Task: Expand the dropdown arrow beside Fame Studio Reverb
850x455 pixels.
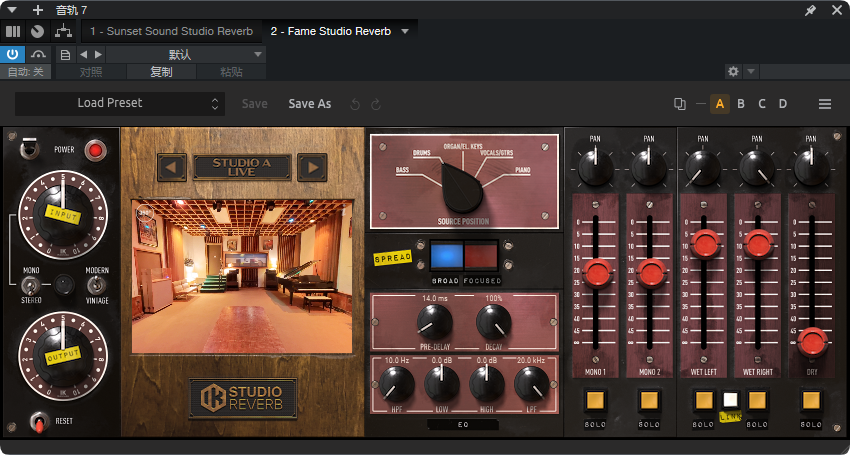Action: point(405,31)
